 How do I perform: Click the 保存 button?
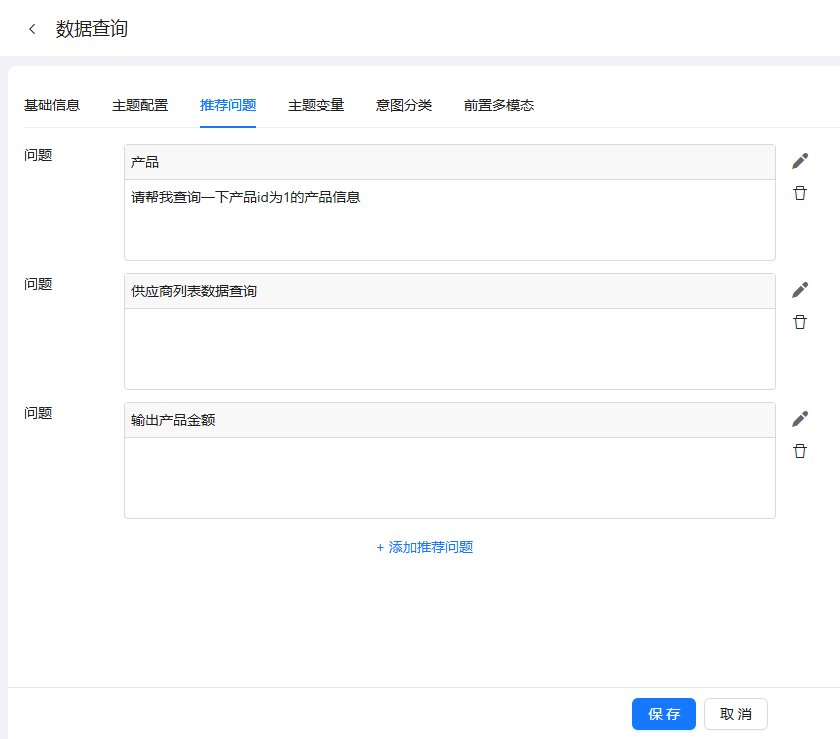664,714
